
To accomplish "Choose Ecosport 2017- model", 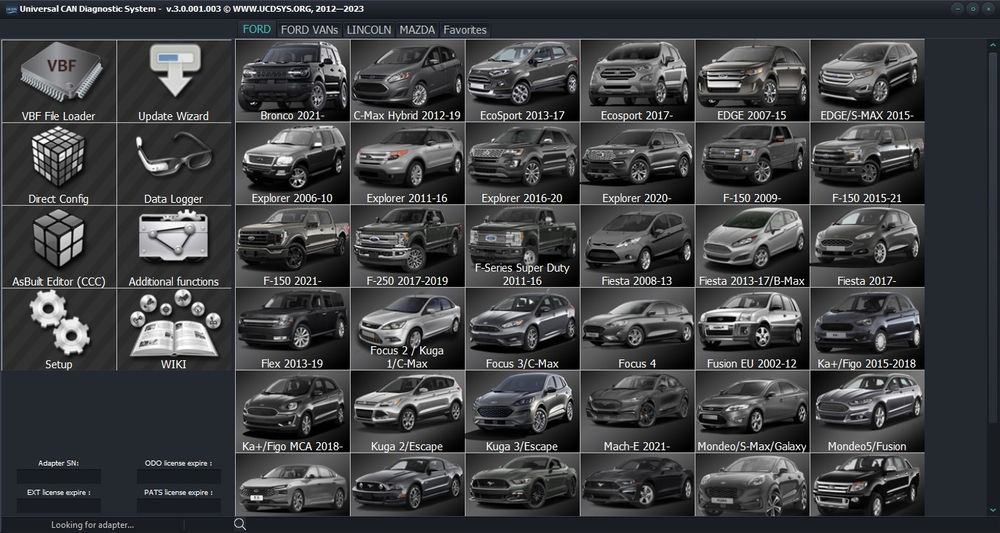I will click(x=637, y=81).
